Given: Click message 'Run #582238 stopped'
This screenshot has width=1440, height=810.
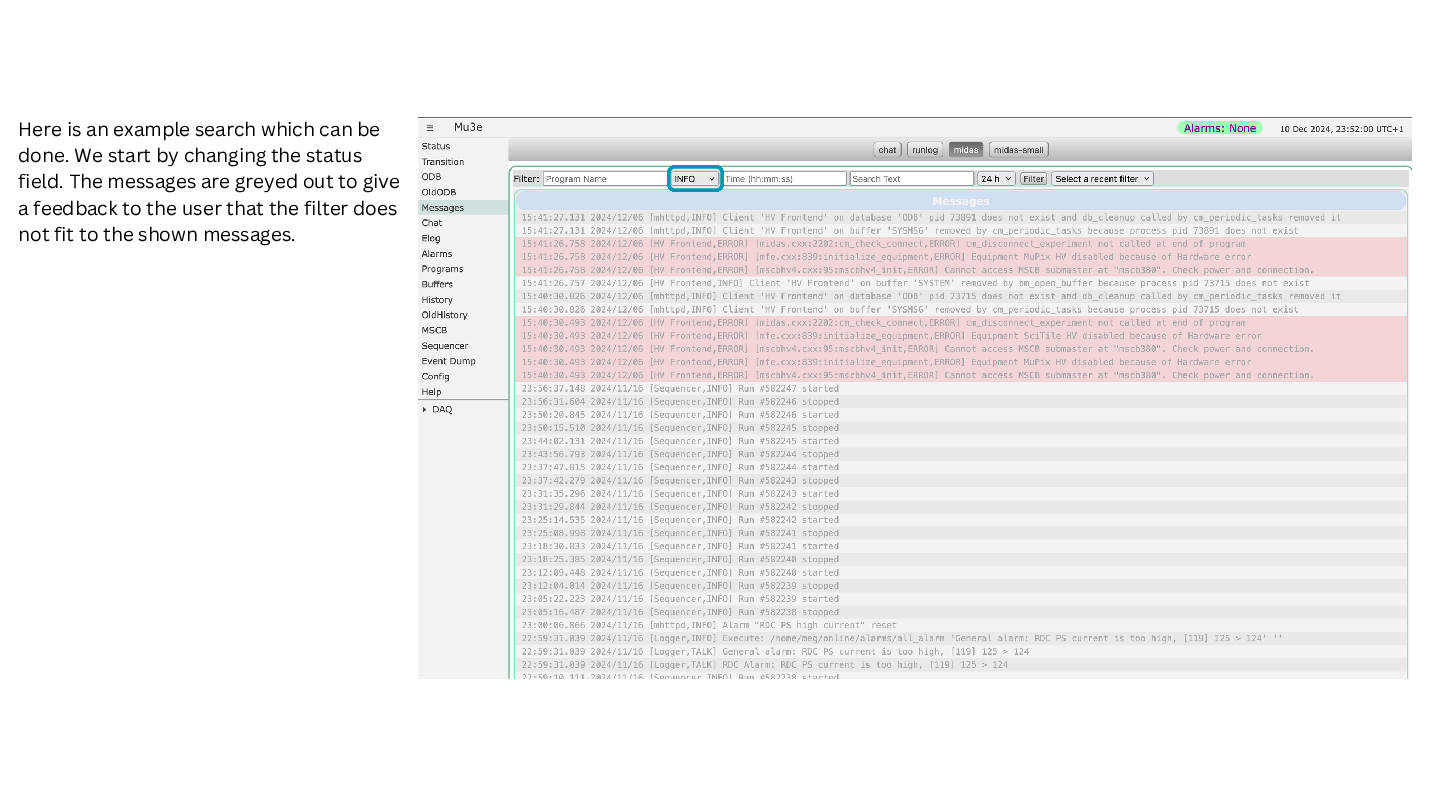Looking at the screenshot, I should [x=961, y=612].
